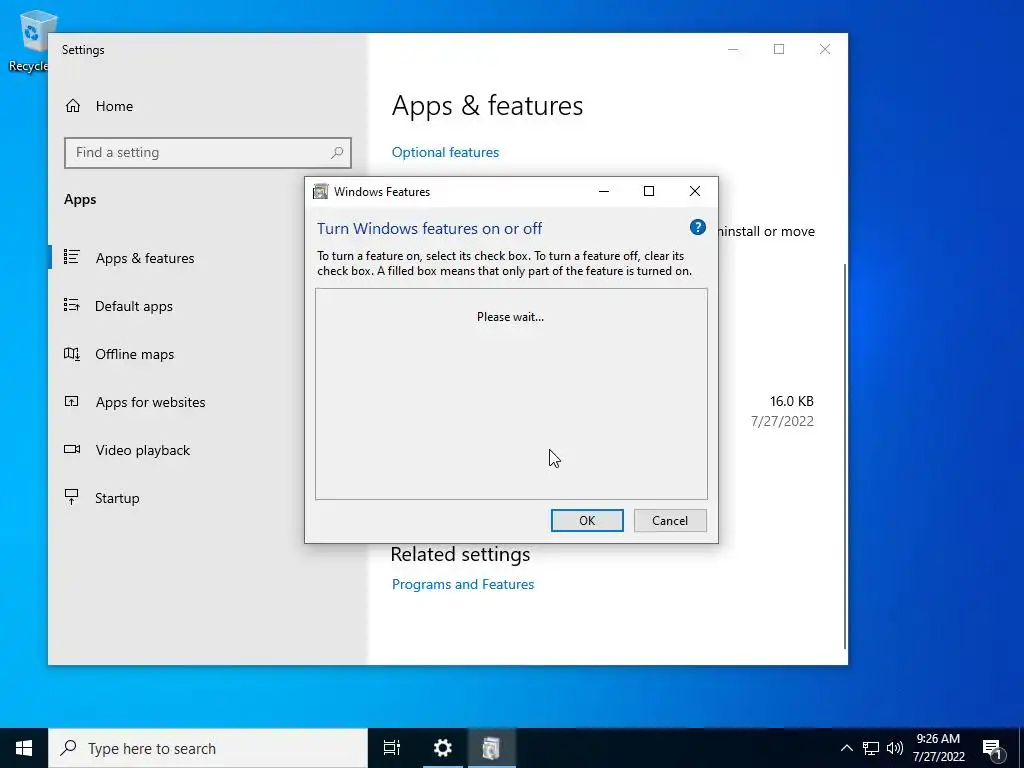
Task: Show hidden tray icons chevron
Action: [x=846, y=748]
